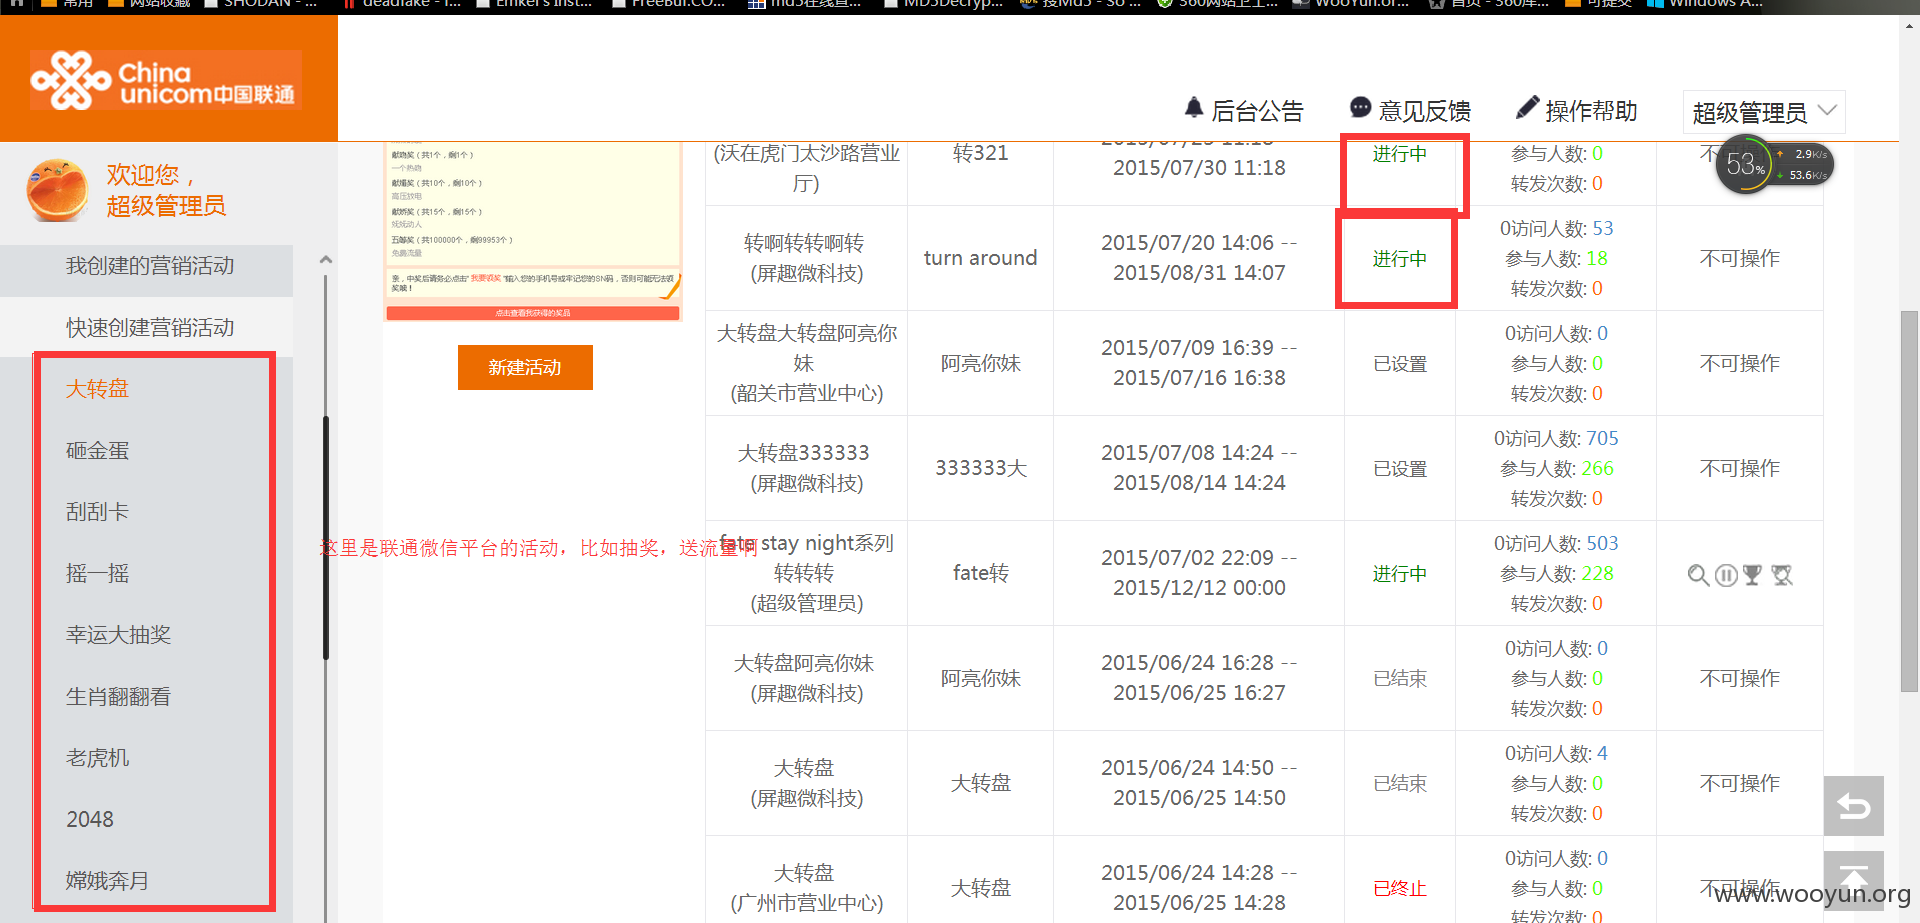Click visitor count 503
The height and width of the screenshot is (923, 1920).
point(1602,544)
